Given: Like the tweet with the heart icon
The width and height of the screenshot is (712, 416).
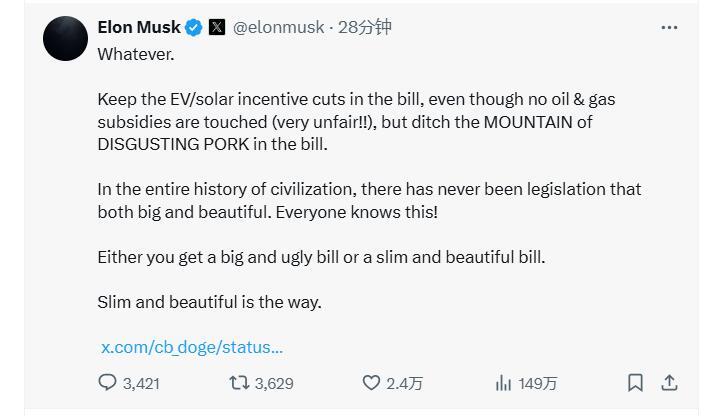Looking at the screenshot, I should pyautogui.click(x=371, y=383).
